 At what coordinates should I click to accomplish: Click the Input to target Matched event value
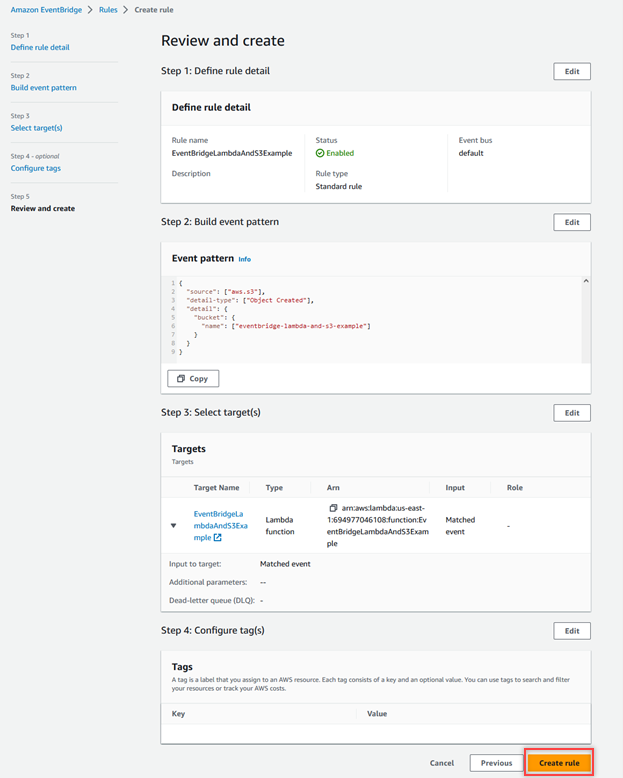285,564
